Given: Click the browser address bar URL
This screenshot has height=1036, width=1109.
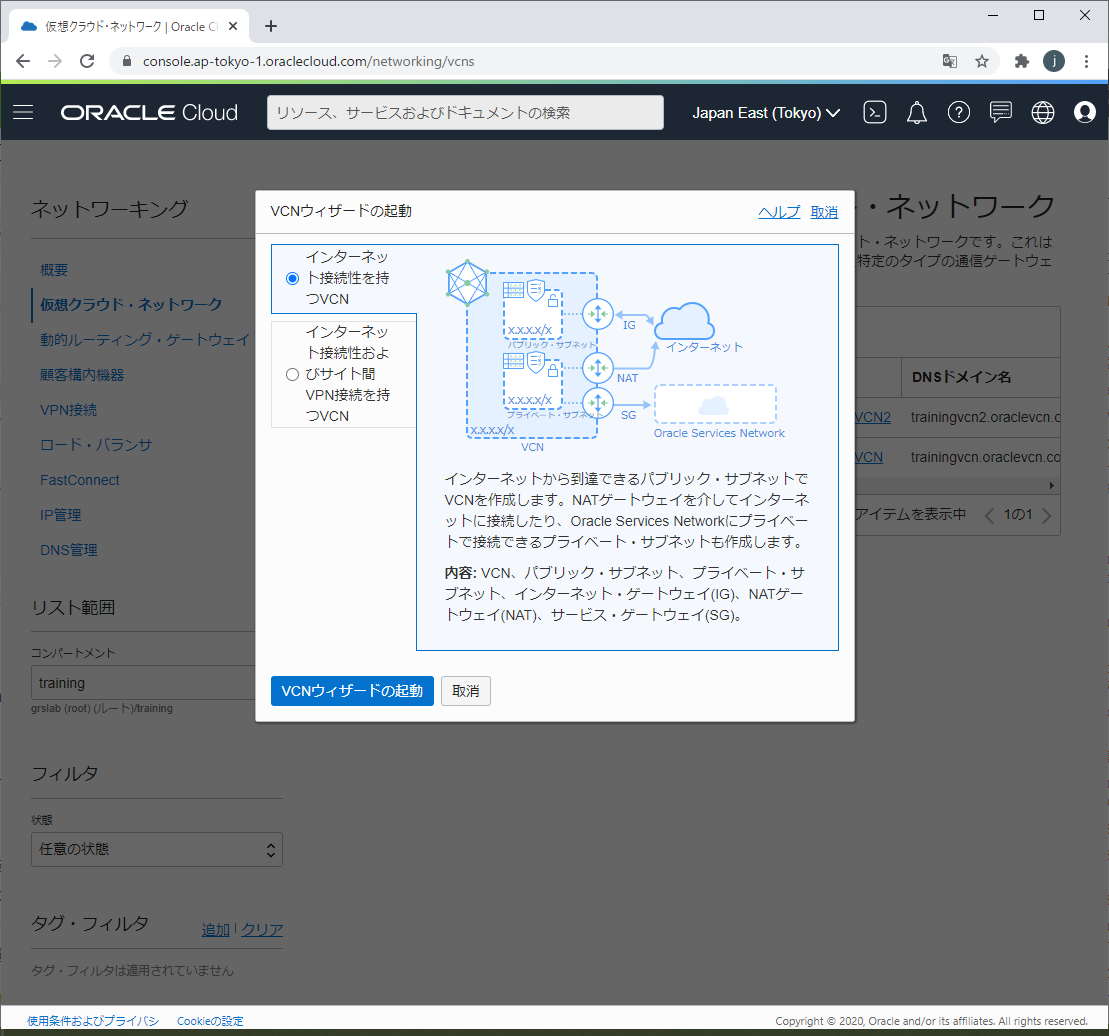Looking at the screenshot, I should tap(308, 62).
